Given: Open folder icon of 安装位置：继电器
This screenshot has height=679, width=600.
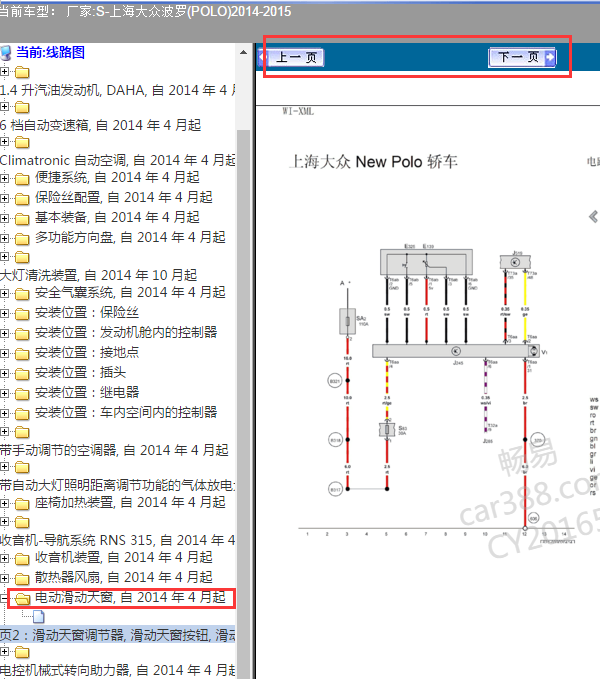Looking at the screenshot, I should 22,393.
